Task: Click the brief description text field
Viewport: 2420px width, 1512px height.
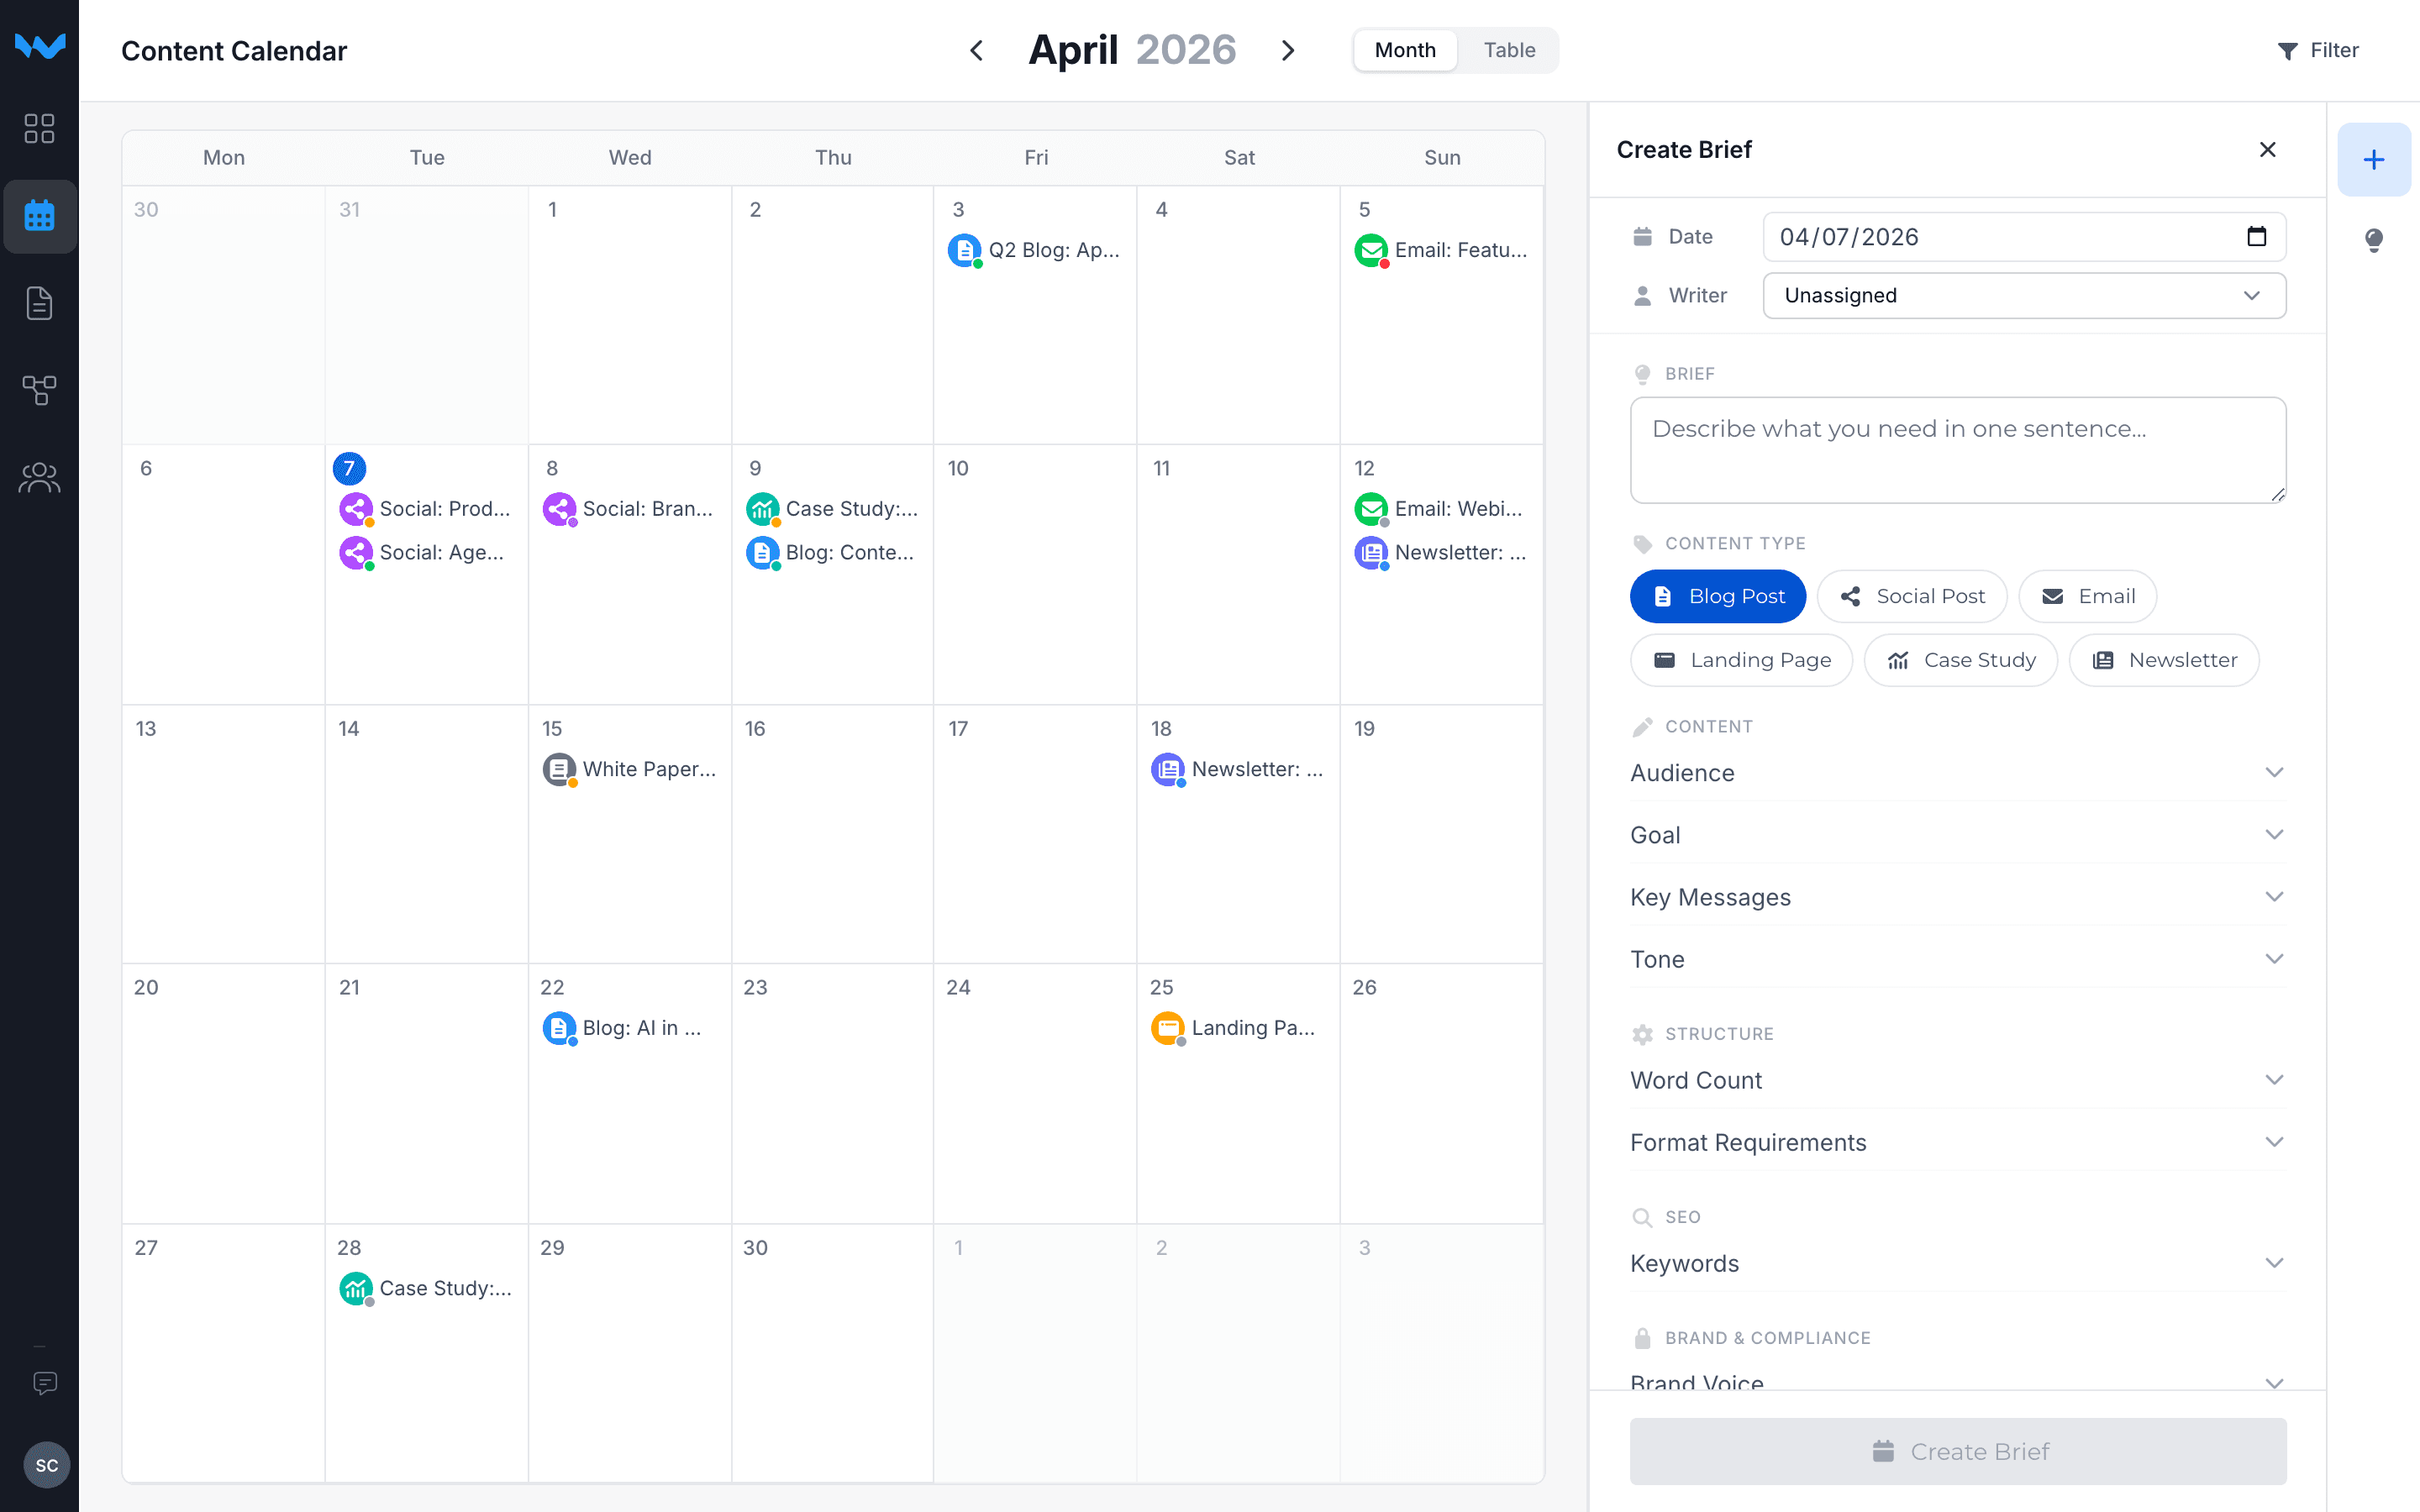Action: coord(1957,450)
